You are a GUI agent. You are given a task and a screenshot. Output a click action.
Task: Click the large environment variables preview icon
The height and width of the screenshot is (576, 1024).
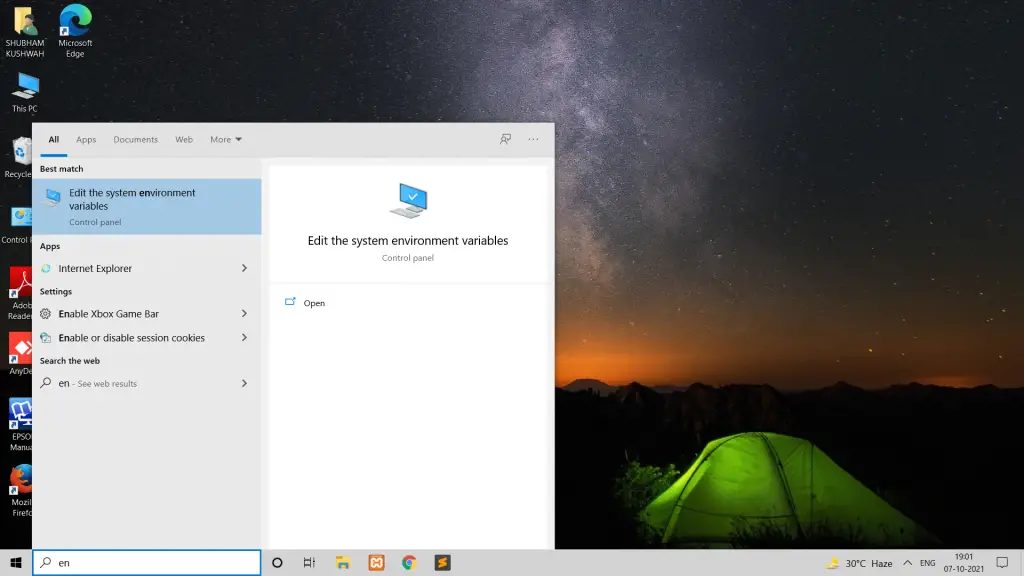pos(408,201)
